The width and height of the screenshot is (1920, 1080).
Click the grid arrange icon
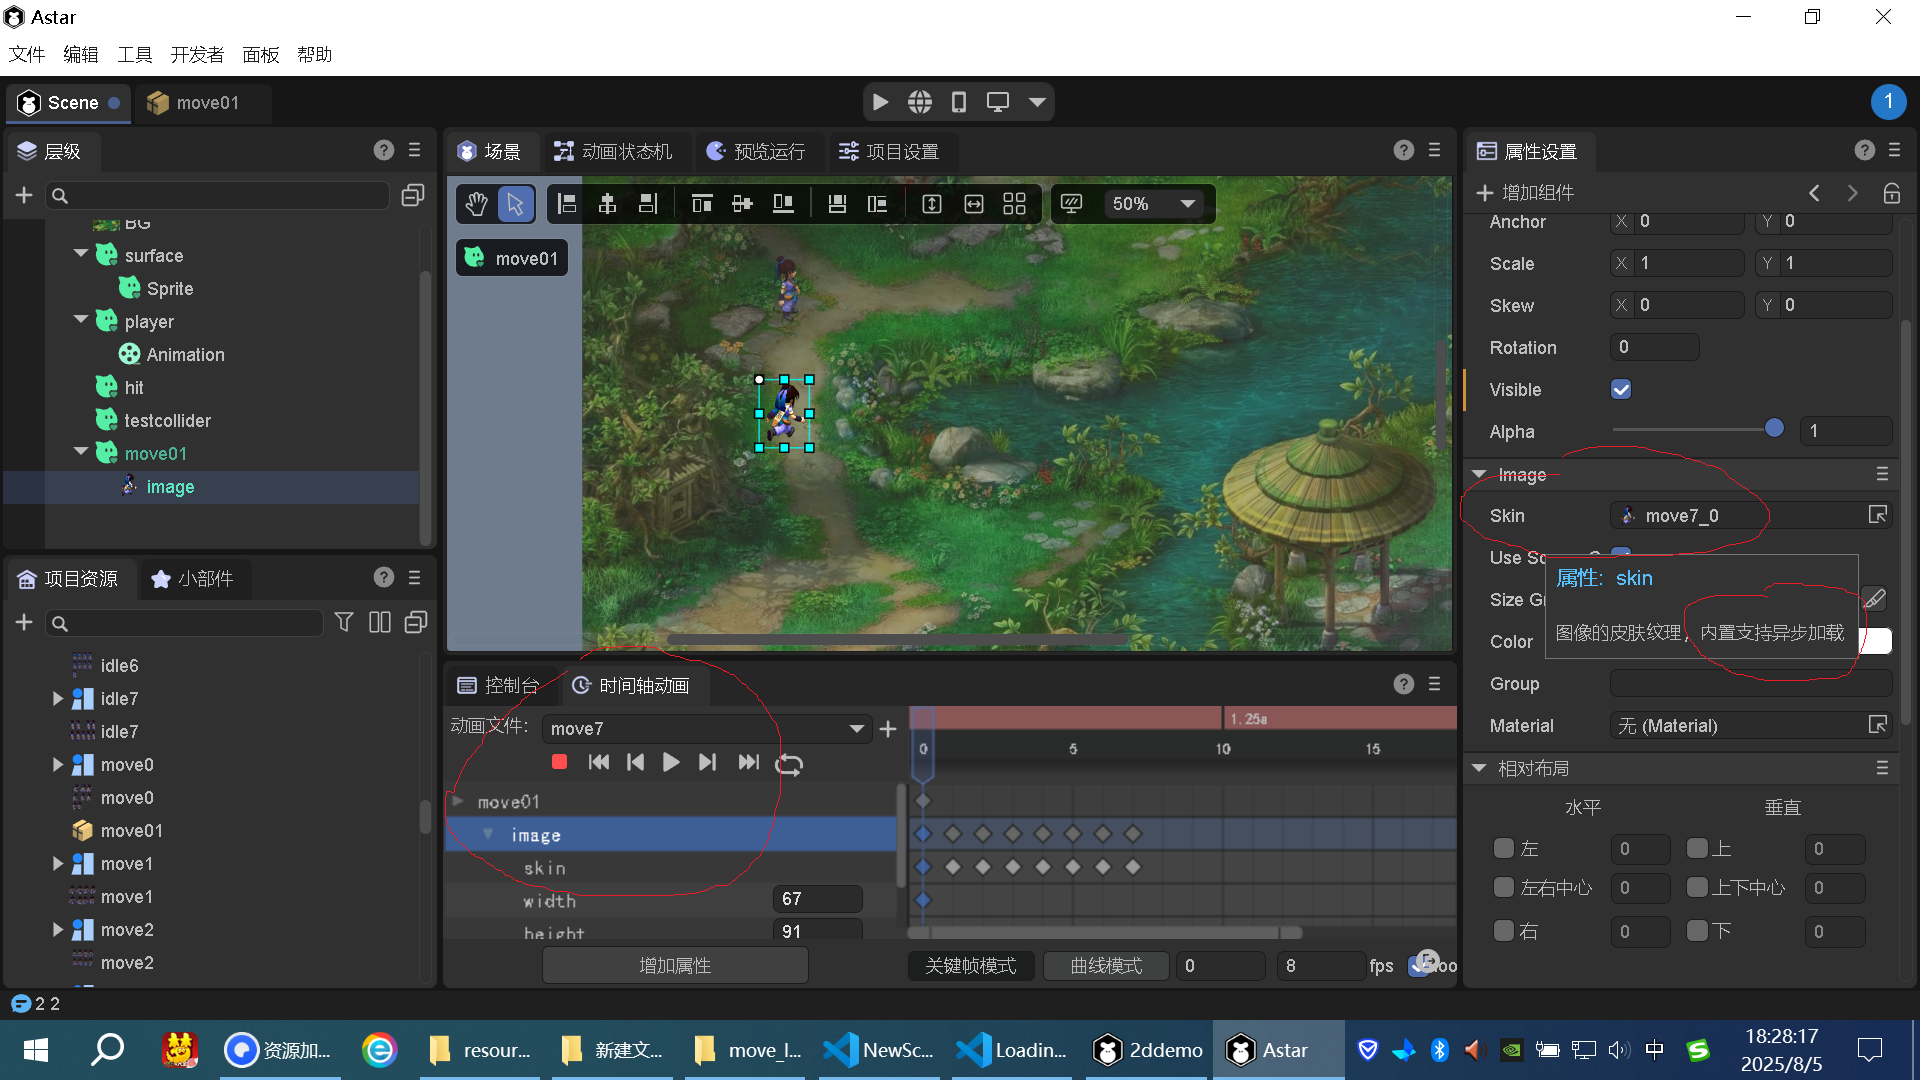(x=1014, y=204)
